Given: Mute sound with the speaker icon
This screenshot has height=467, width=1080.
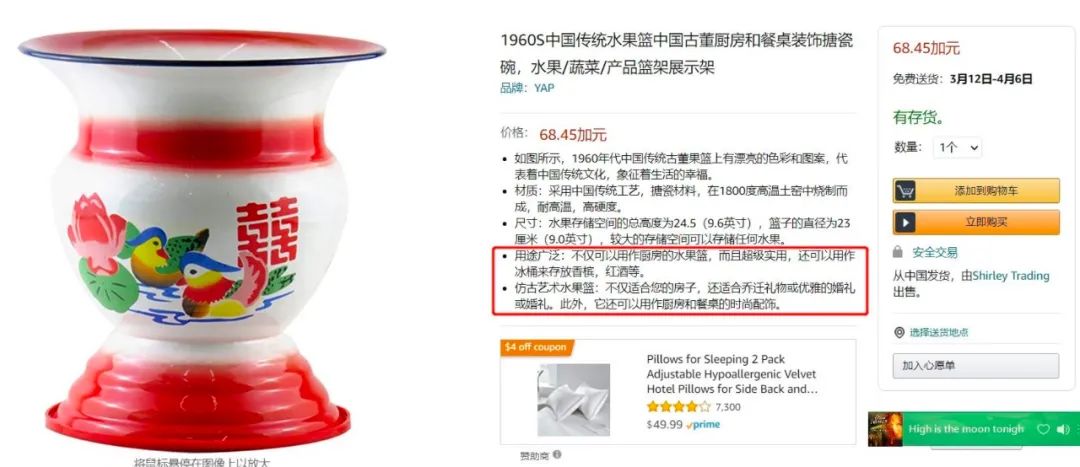Looking at the screenshot, I should 1062,429.
